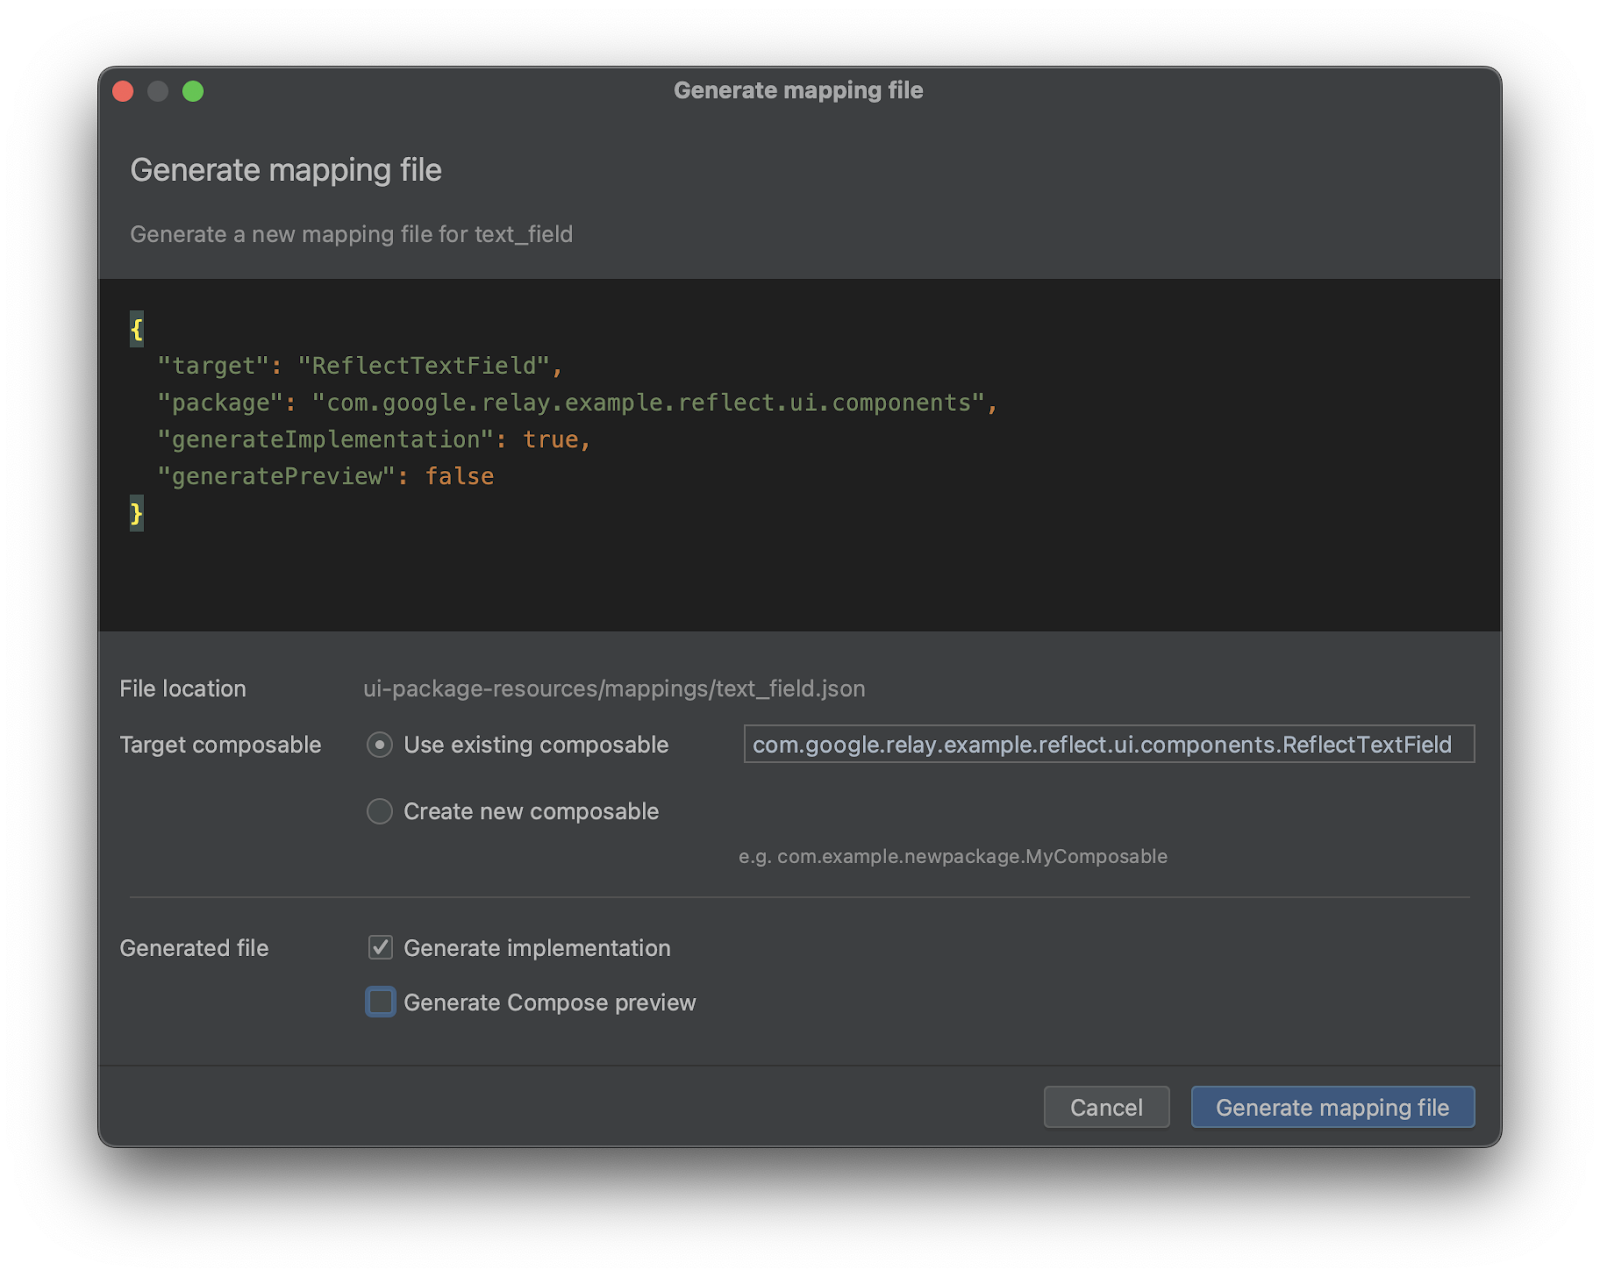Image resolution: width=1600 pixels, height=1277 pixels.
Task: Click the Cancel button
Action: click(x=1106, y=1107)
